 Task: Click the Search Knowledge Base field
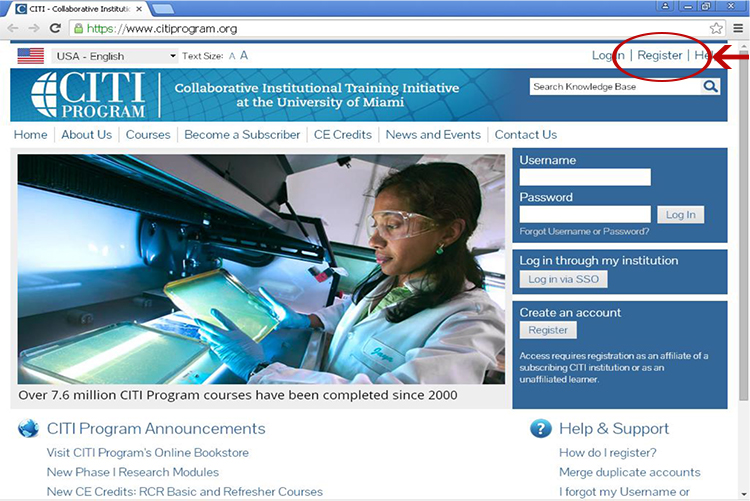616,87
